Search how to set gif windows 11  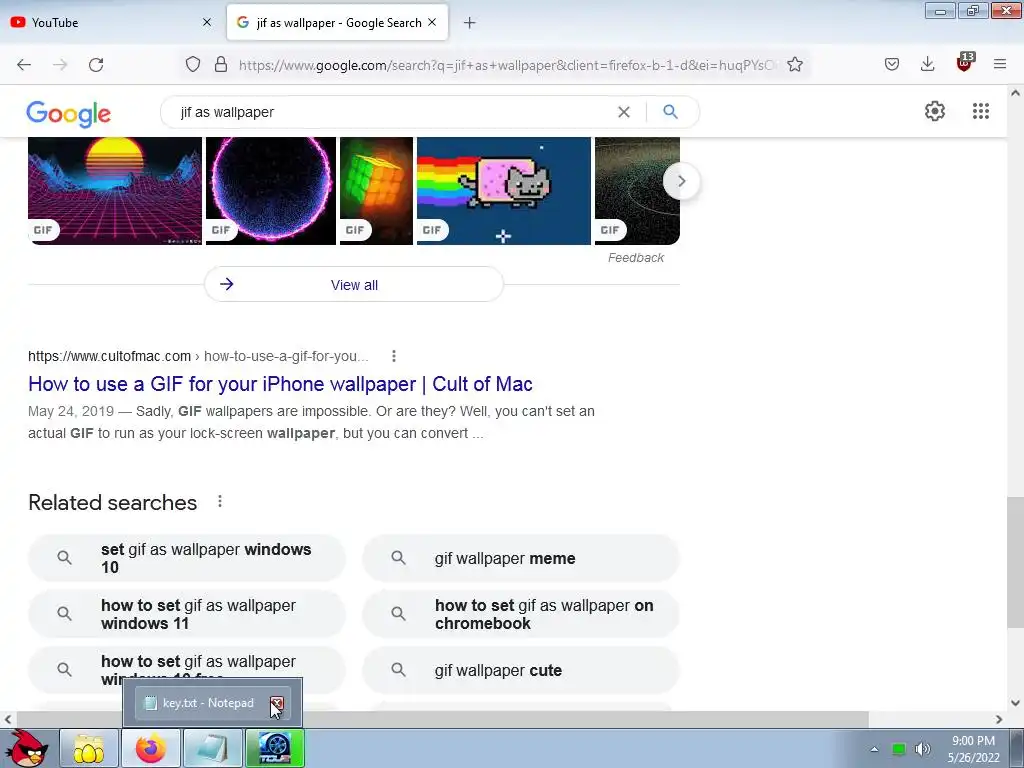coord(187,614)
